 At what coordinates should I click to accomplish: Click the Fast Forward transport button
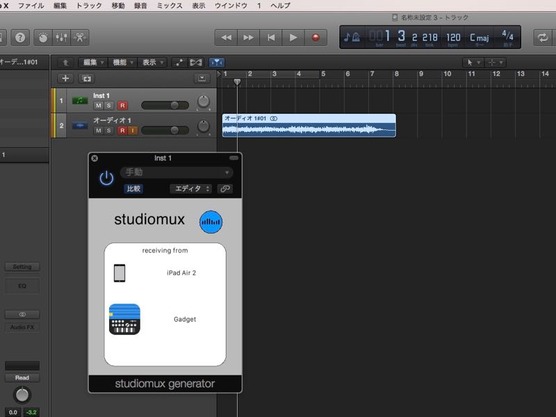(x=248, y=38)
